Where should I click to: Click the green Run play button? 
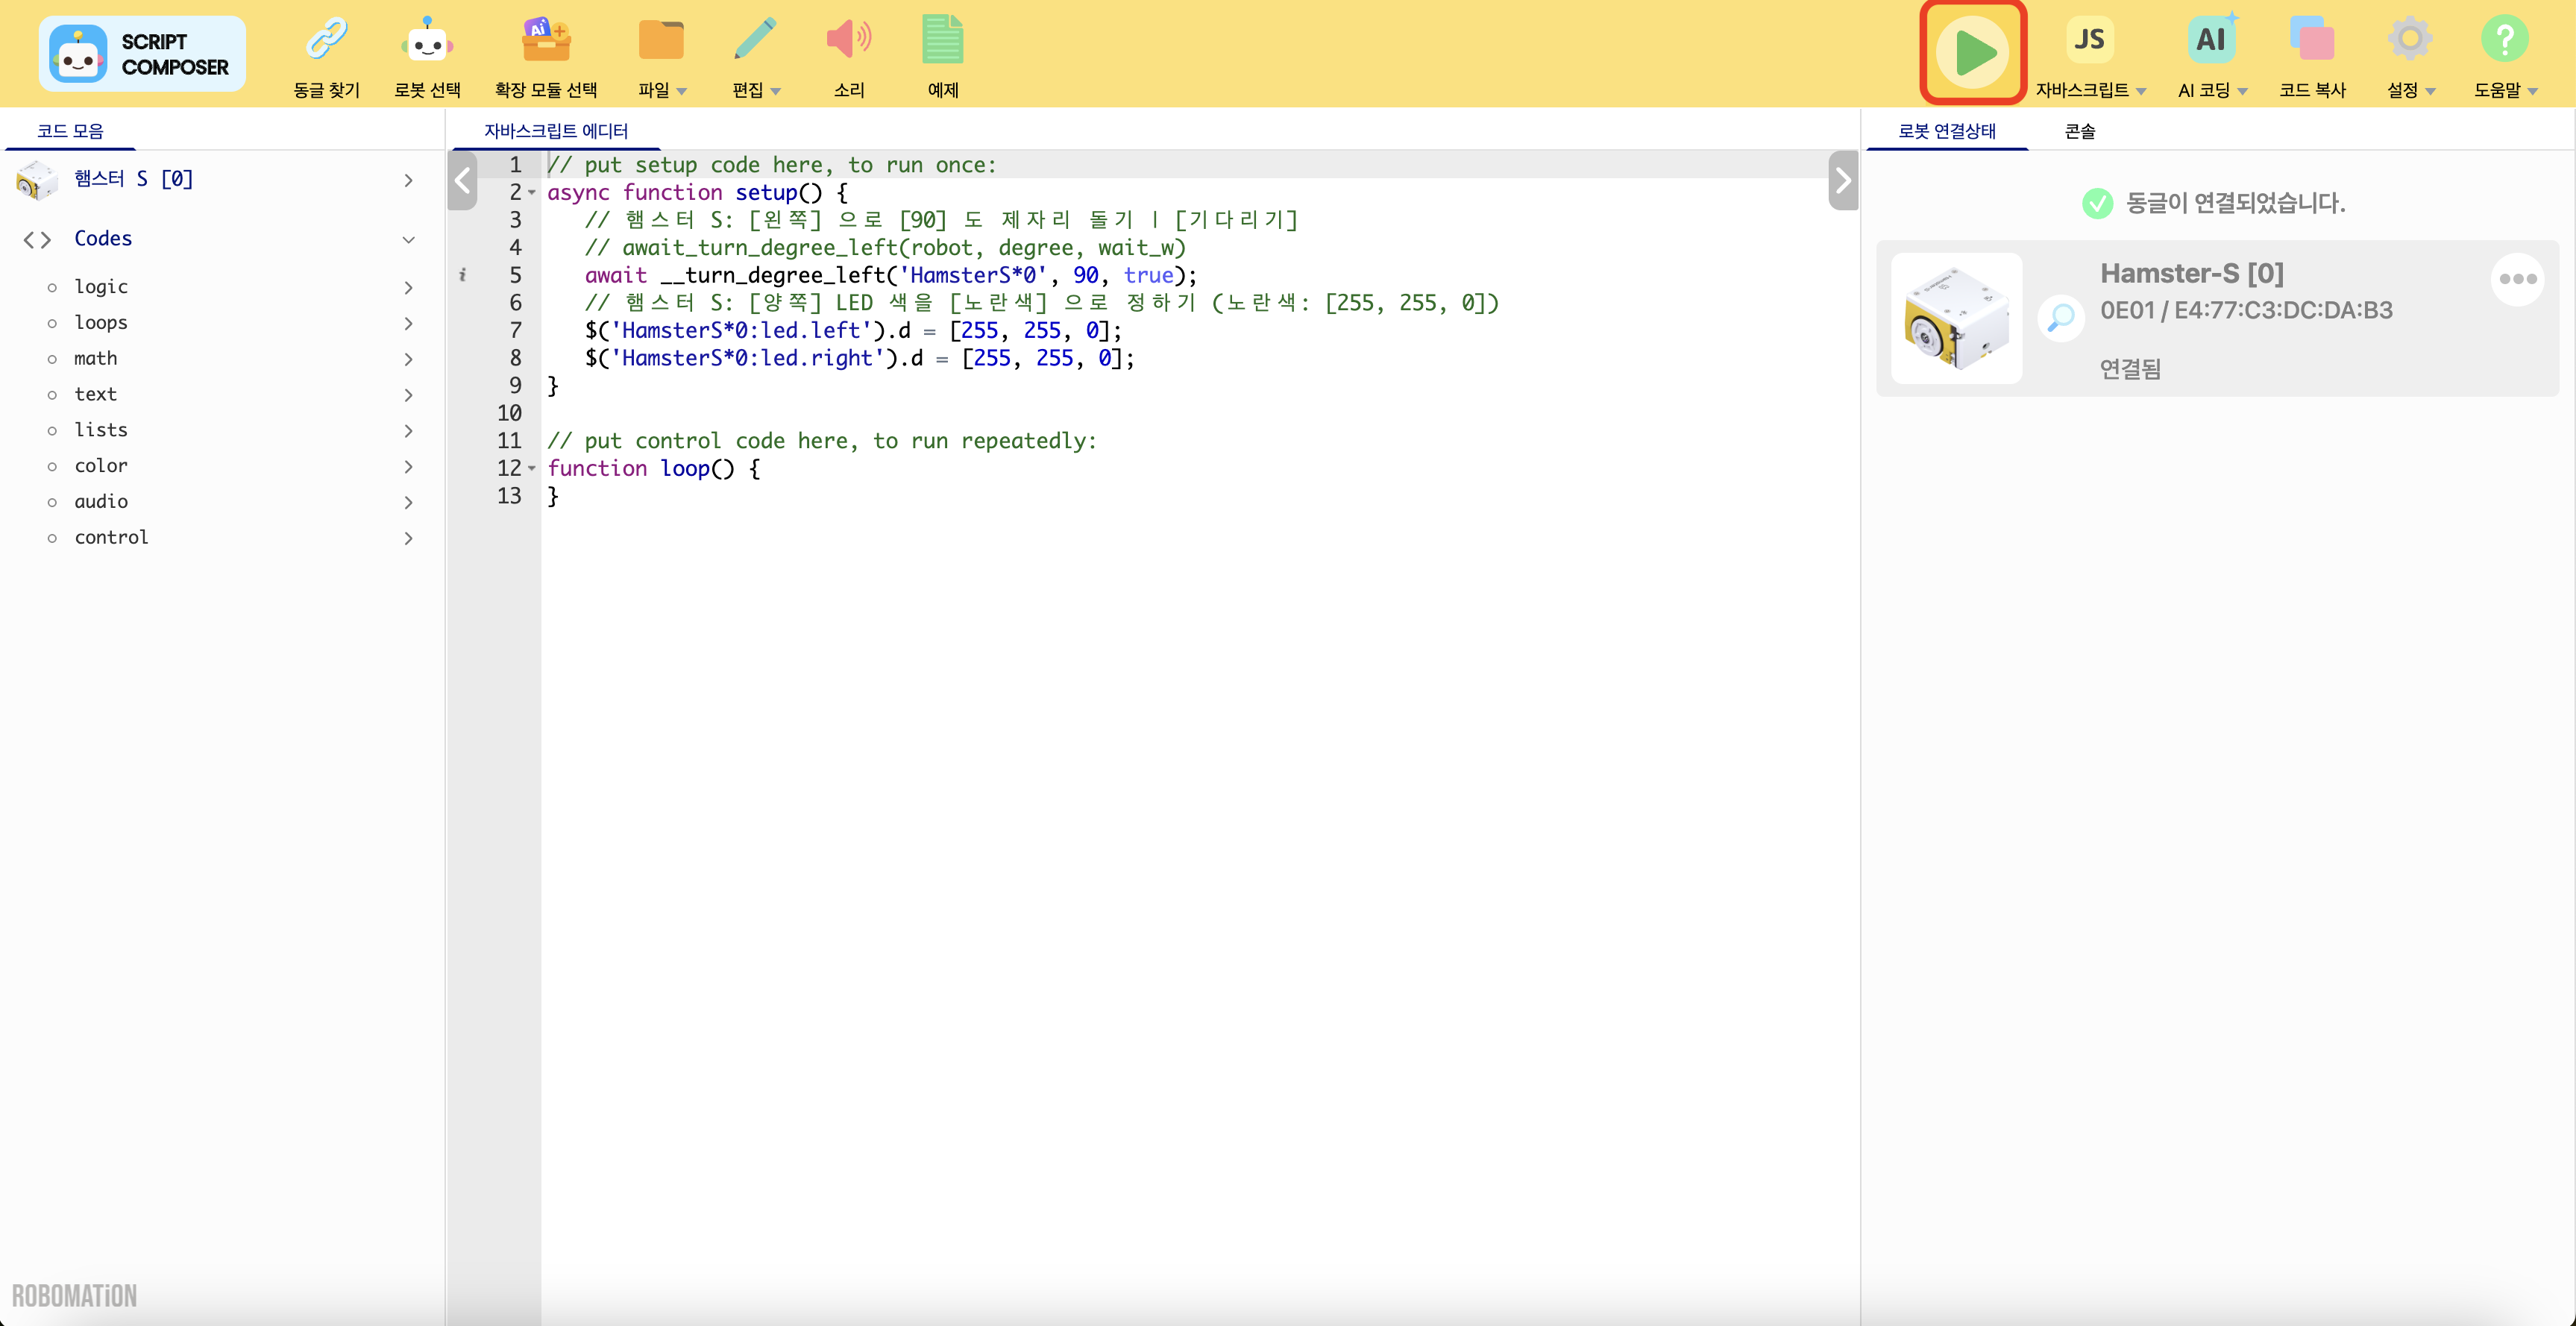click(x=1972, y=52)
